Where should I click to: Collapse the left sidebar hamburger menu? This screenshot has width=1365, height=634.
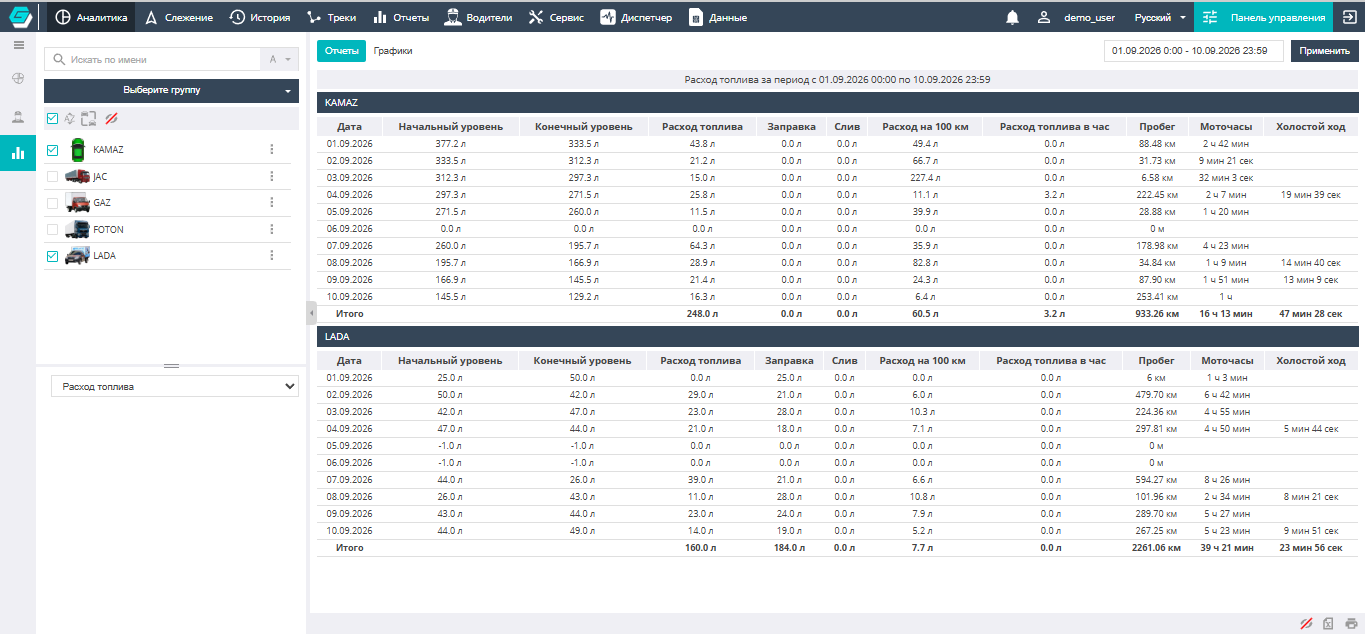[x=18, y=45]
